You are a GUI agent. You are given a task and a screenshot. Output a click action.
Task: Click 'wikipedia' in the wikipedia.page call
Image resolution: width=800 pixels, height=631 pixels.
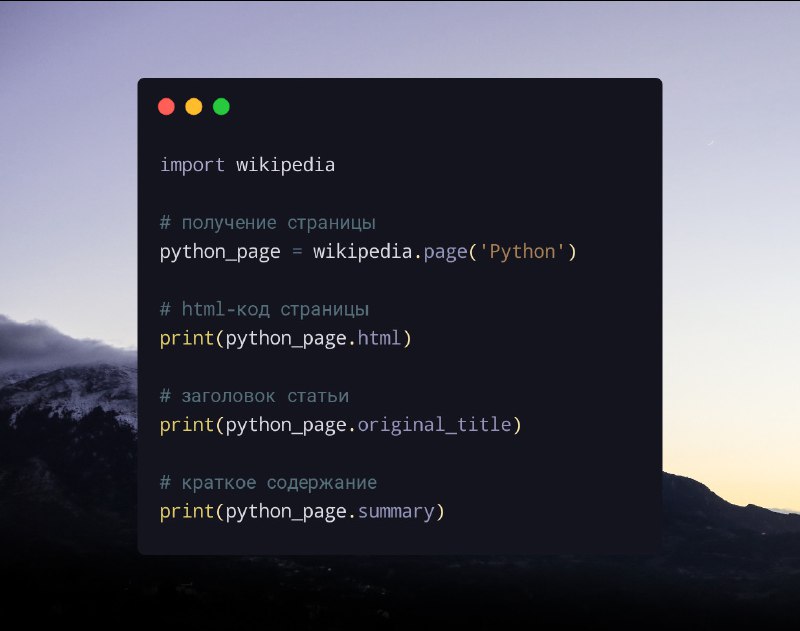click(363, 252)
